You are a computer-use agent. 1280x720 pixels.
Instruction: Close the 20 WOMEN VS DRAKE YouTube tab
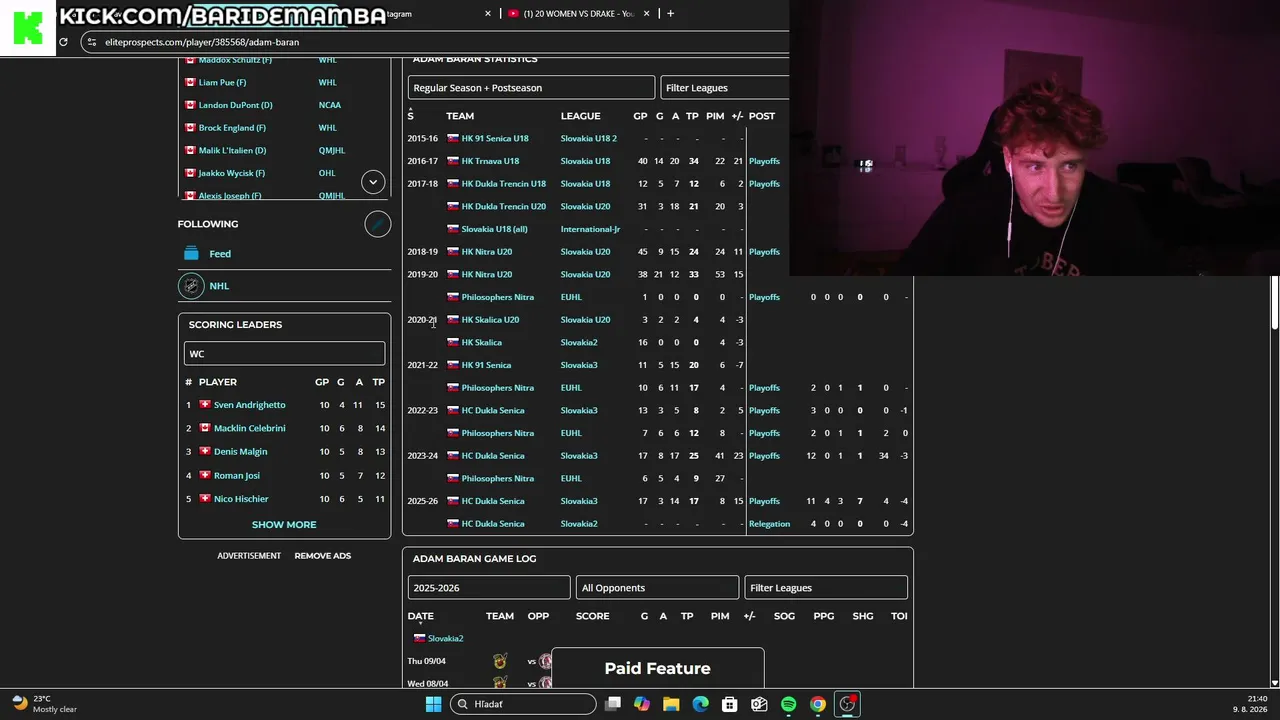point(647,14)
